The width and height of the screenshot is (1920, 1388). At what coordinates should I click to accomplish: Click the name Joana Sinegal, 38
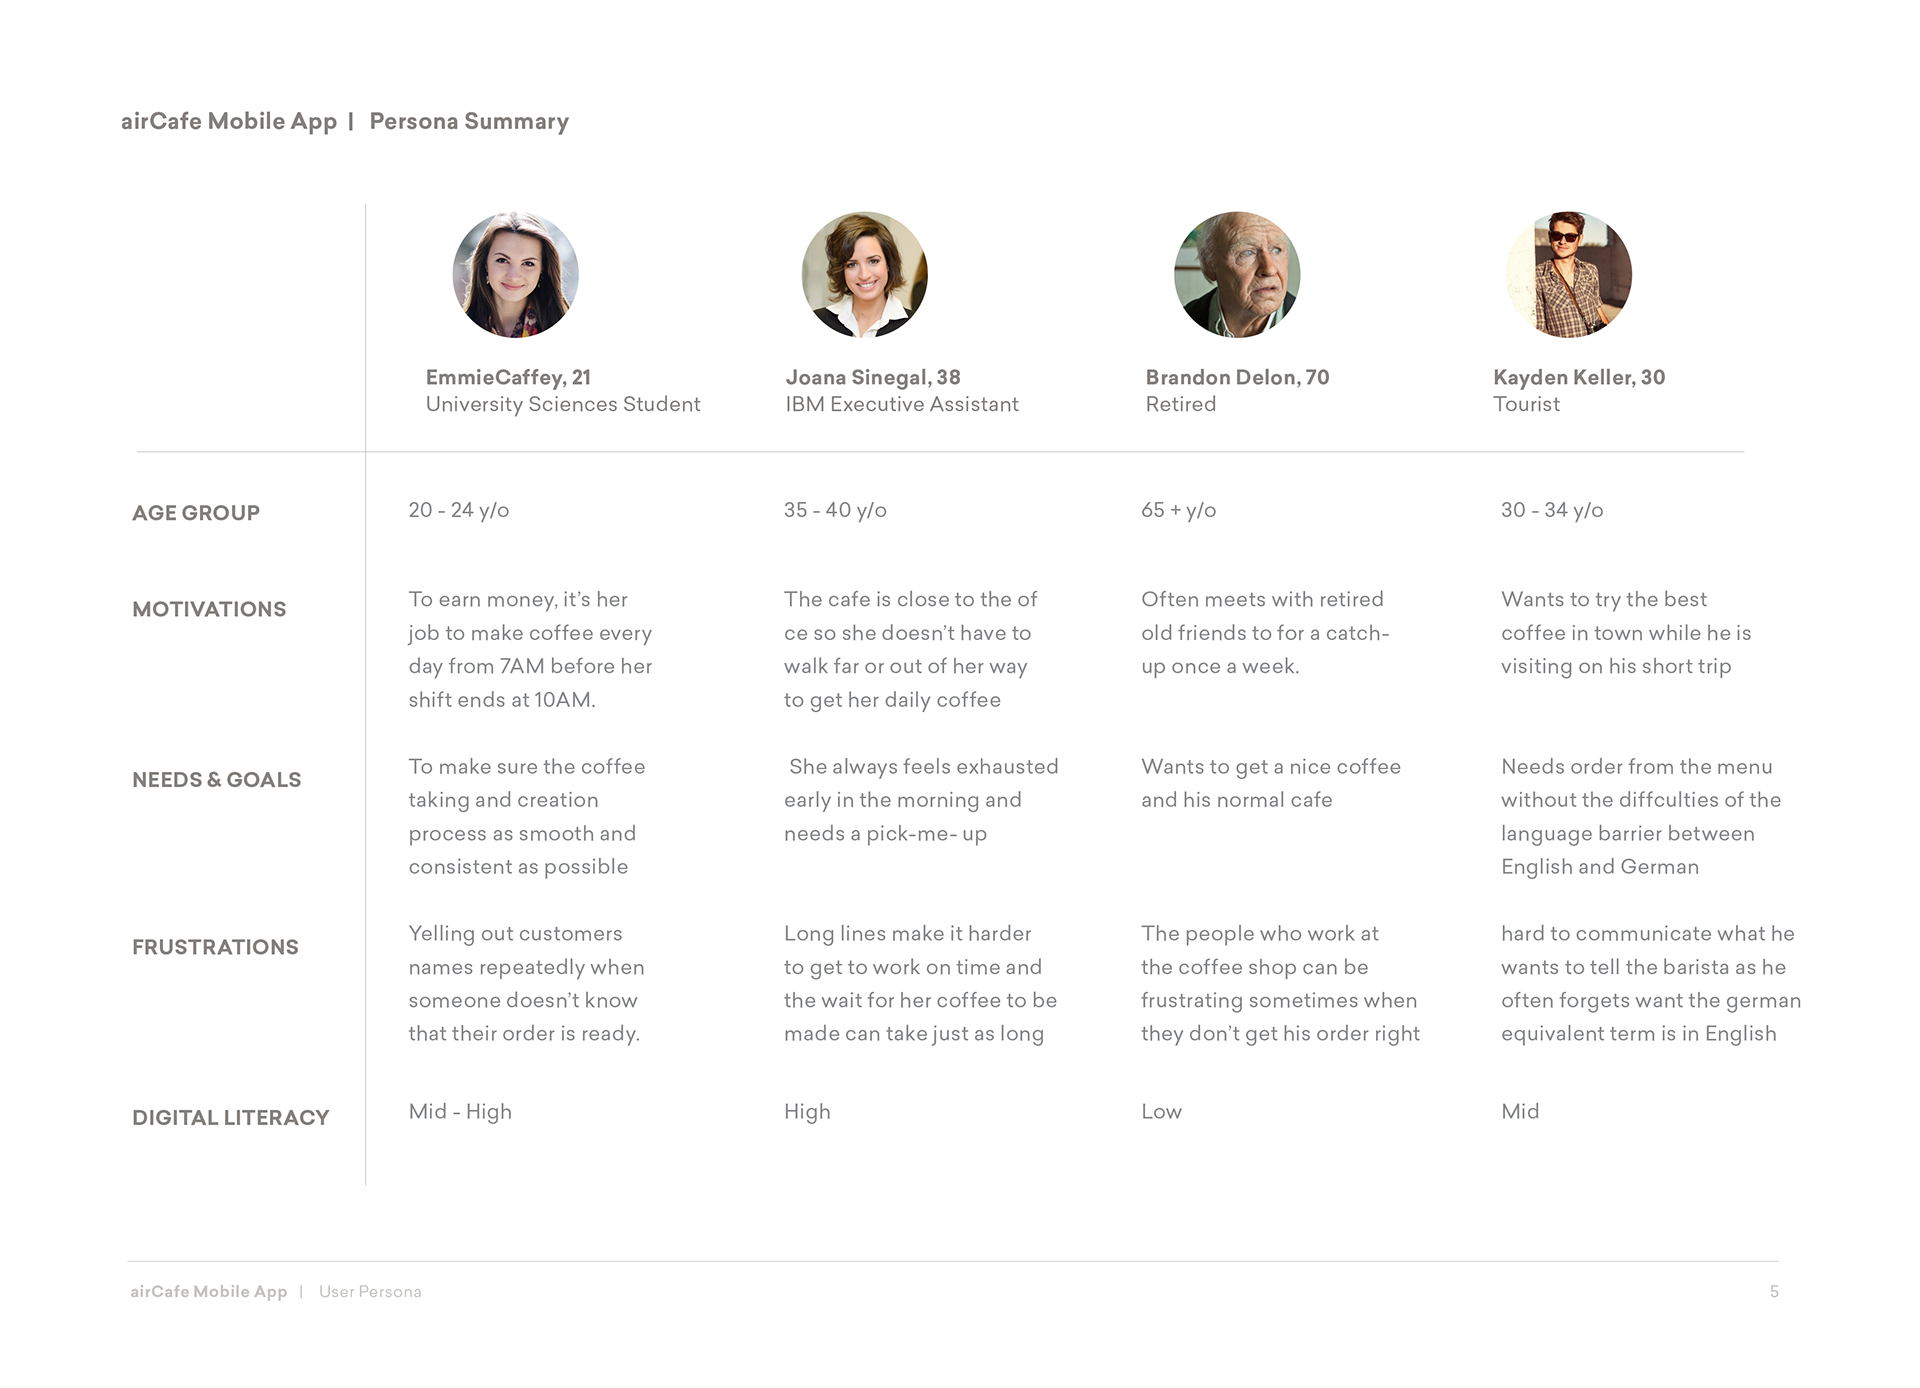873,377
